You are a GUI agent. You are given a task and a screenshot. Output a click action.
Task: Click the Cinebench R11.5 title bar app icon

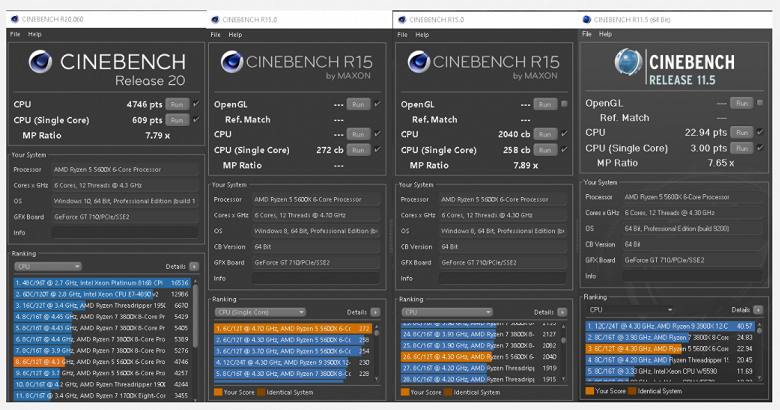click(x=586, y=19)
